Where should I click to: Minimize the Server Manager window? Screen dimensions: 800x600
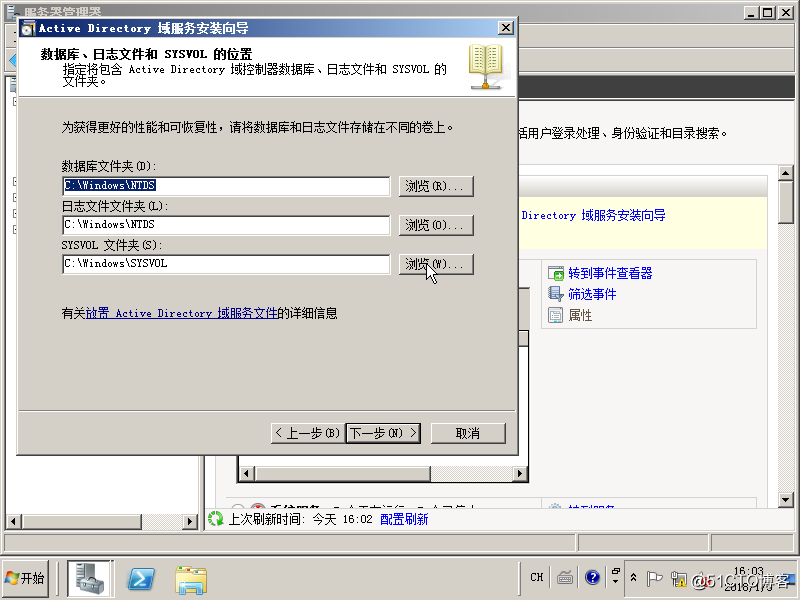[751, 12]
